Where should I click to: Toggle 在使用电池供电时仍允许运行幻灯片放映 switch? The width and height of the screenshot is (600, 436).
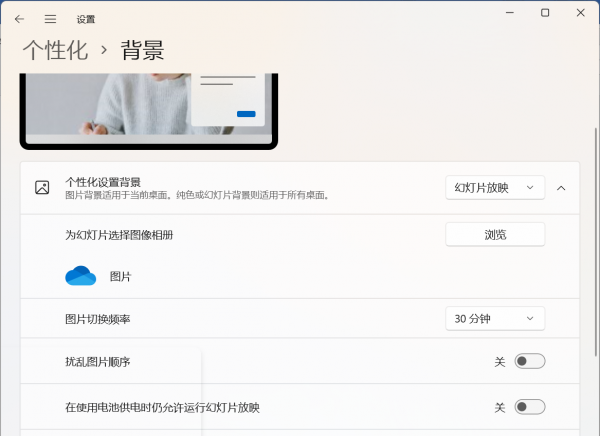coord(530,407)
